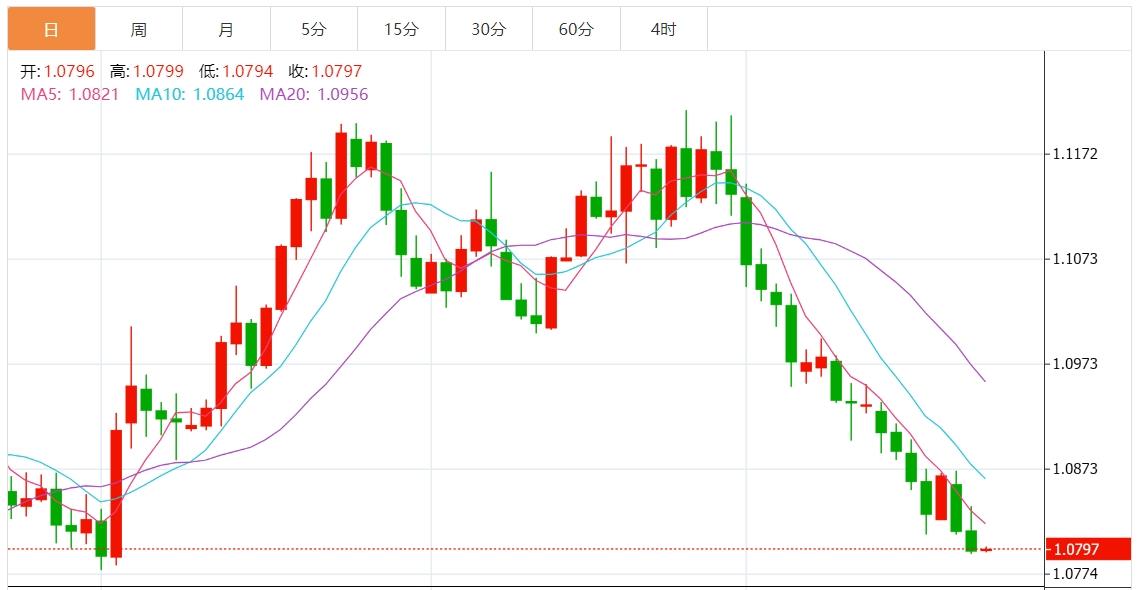Click the MA5: 1.0821 indicator label
Viewport: 1140px width, 590px height.
pyautogui.click(x=70, y=94)
